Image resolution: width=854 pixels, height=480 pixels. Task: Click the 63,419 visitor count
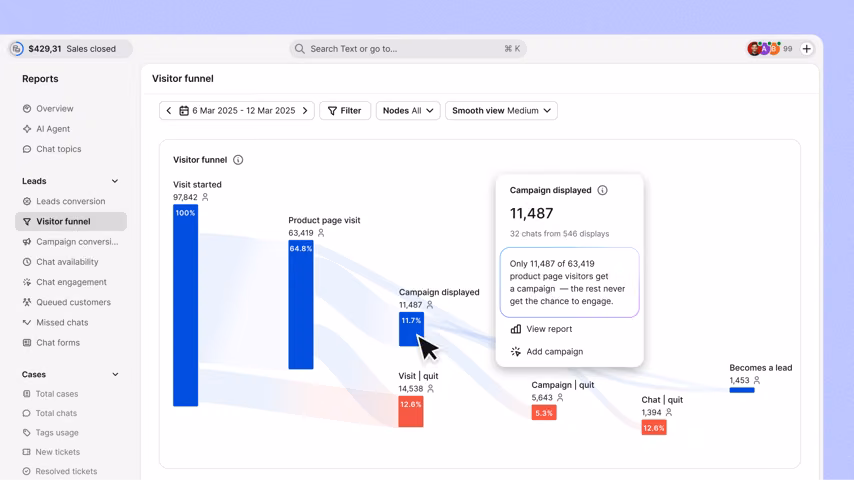301,233
